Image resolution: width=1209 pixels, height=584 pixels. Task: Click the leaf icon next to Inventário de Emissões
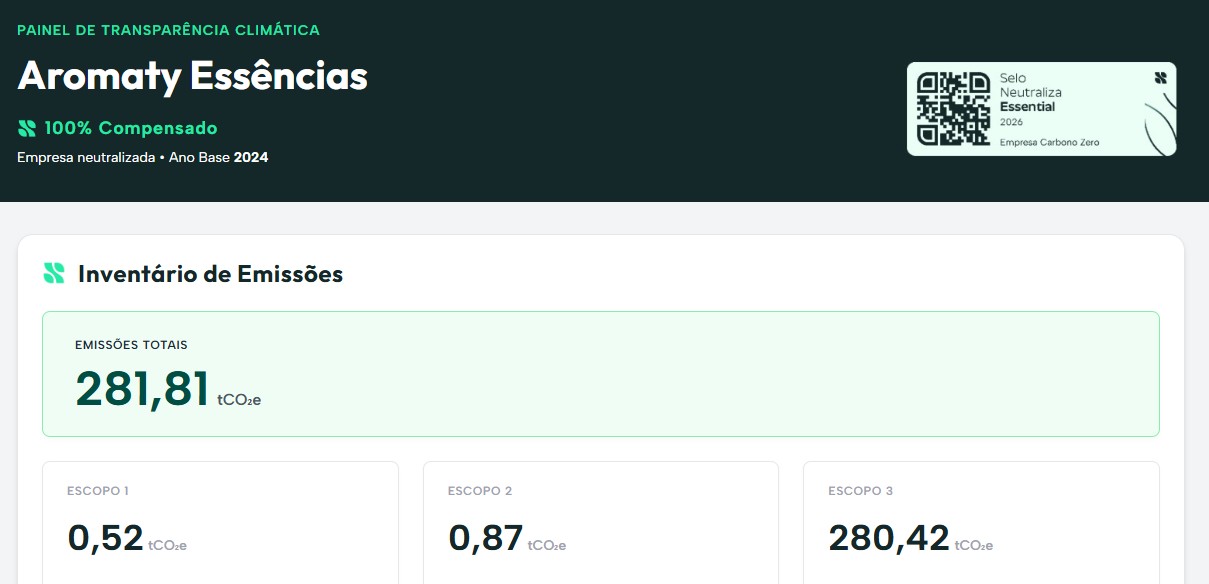click(x=54, y=273)
